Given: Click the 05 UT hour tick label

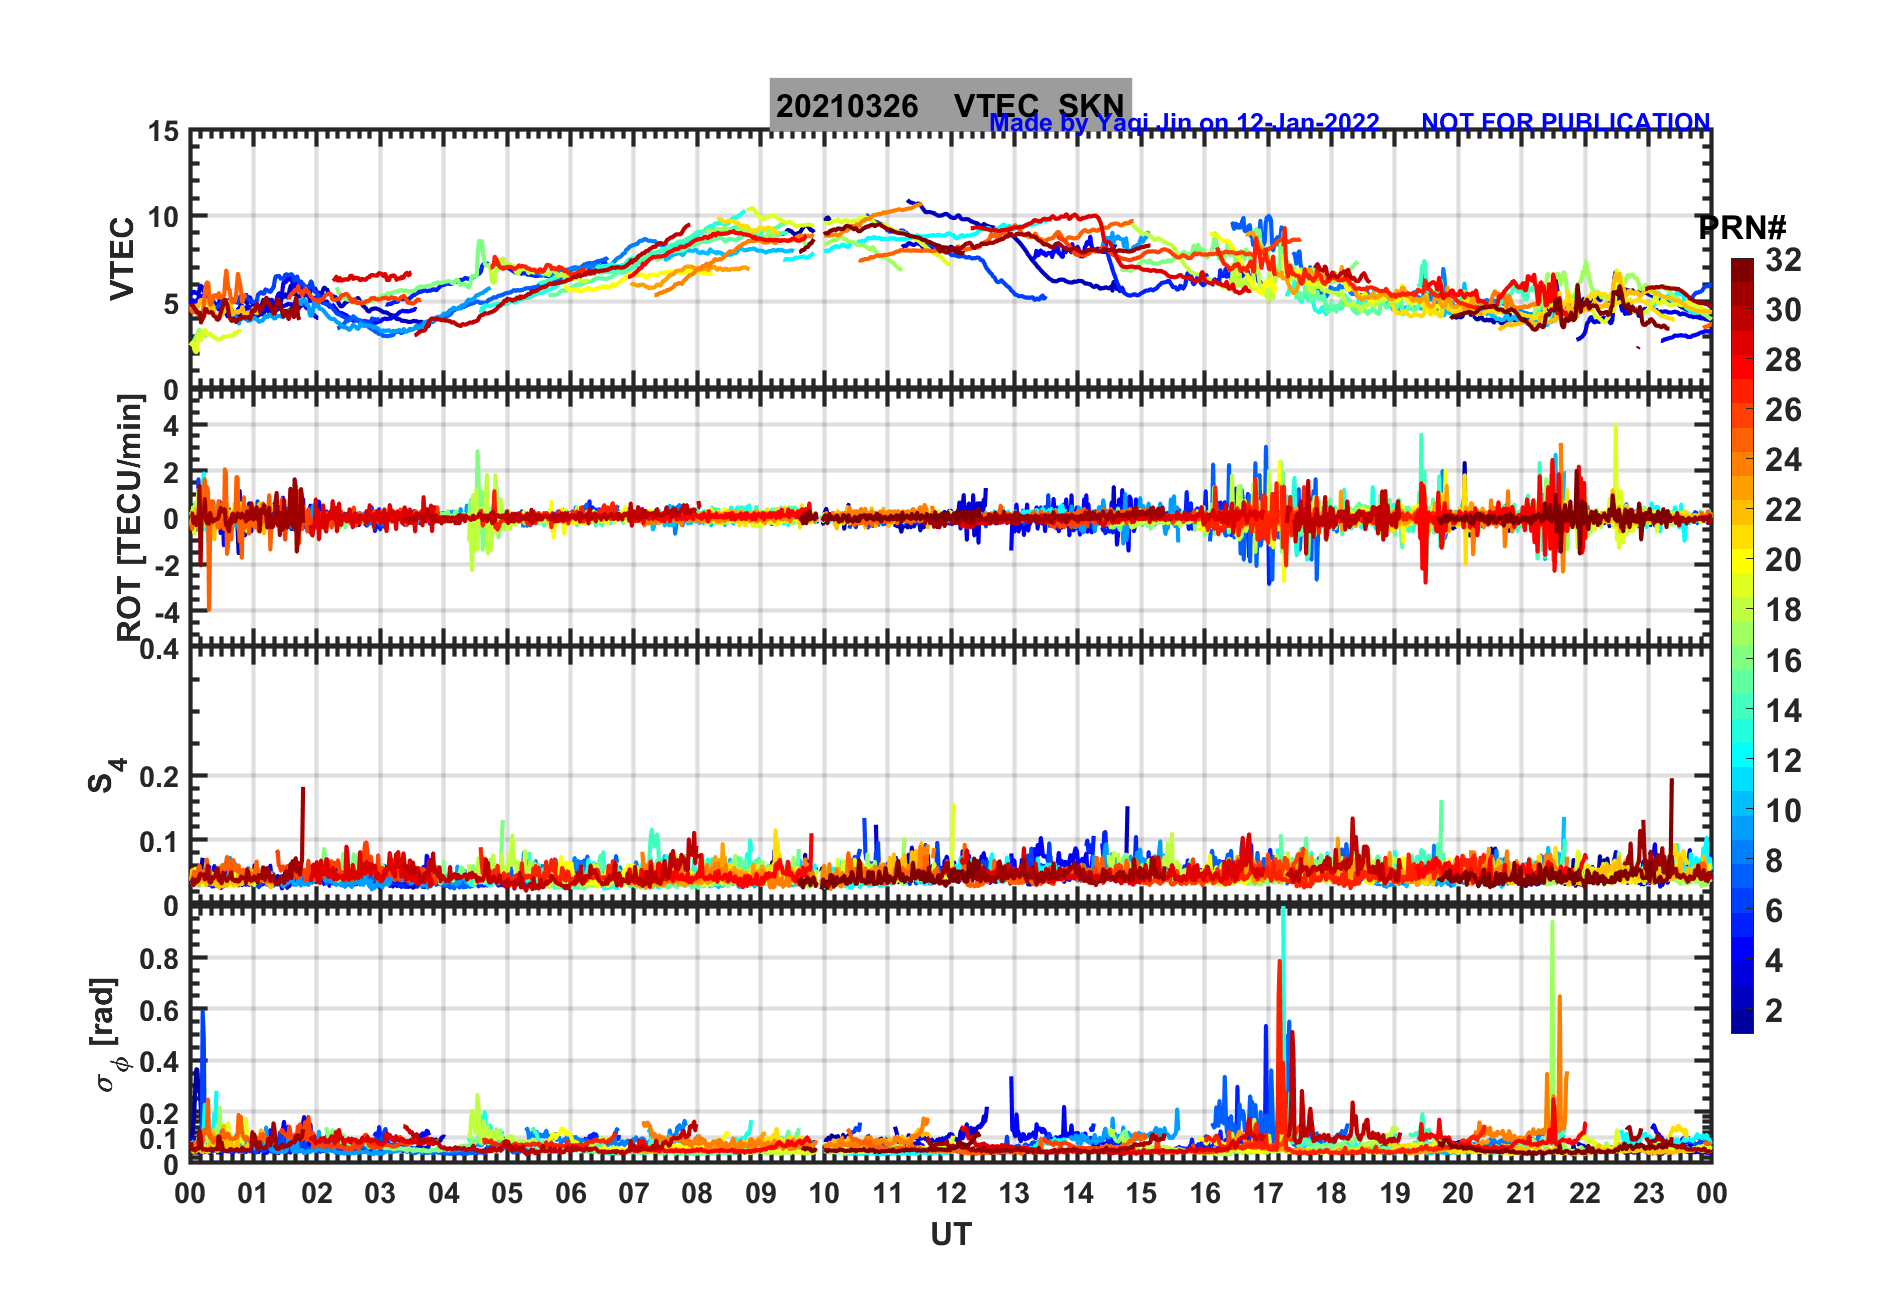Looking at the screenshot, I should click(507, 1193).
